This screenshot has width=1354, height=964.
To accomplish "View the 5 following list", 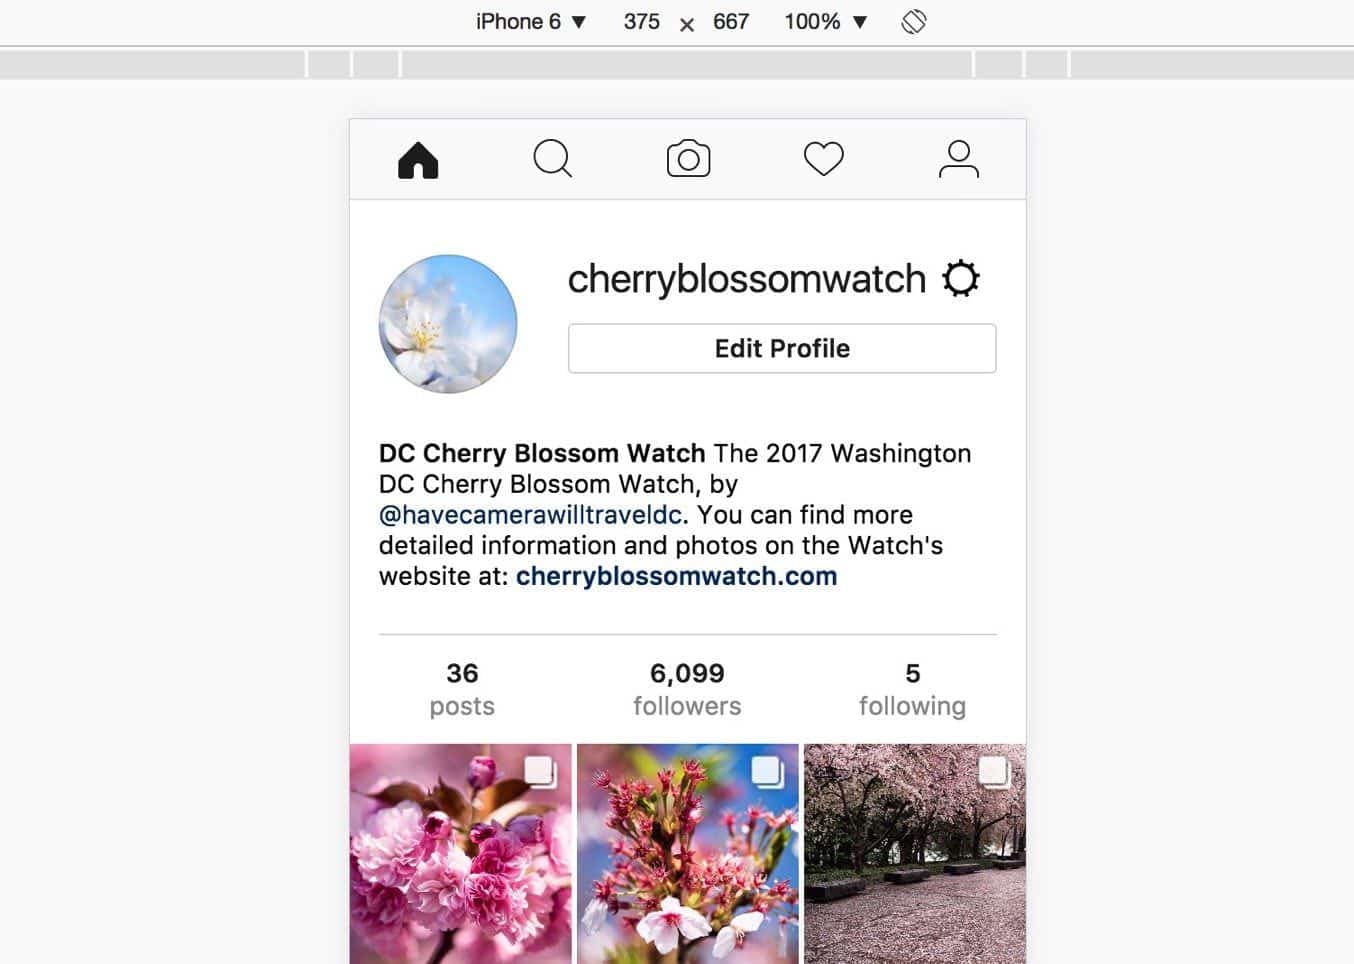I will click(912, 689).
